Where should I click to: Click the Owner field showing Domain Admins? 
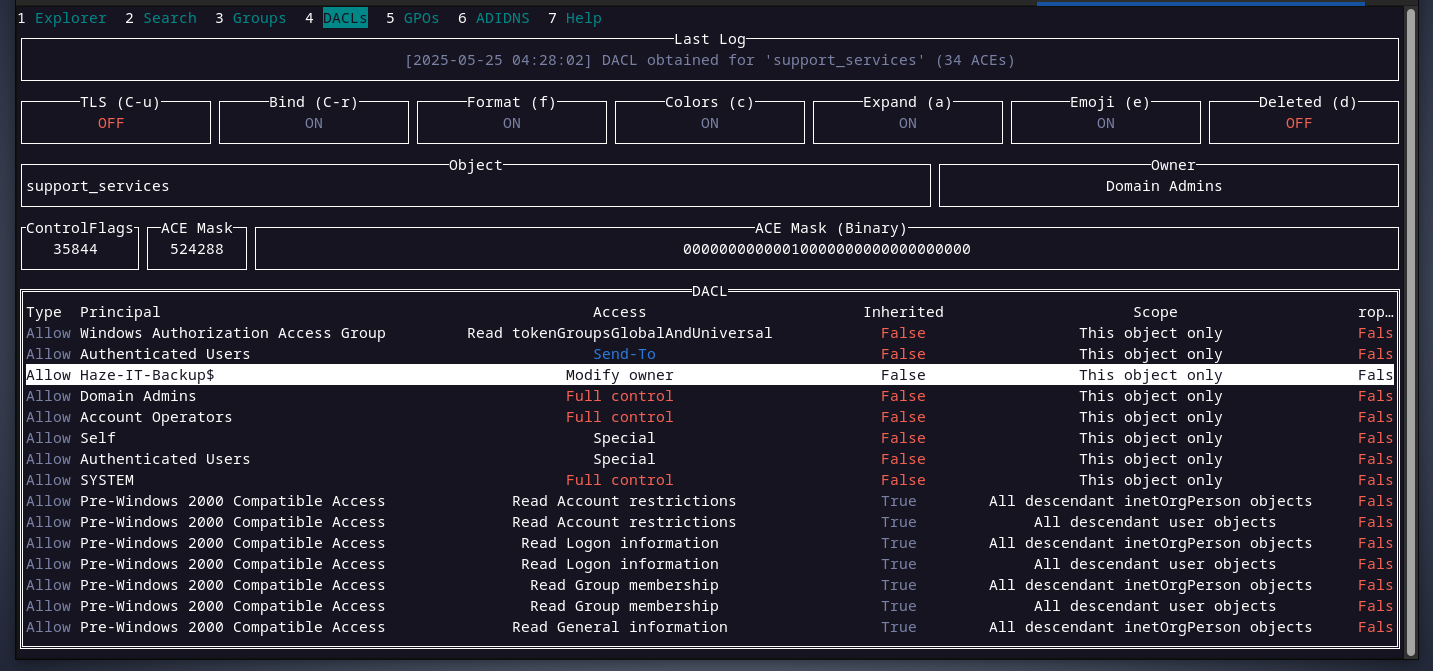tap(1168, 186)
